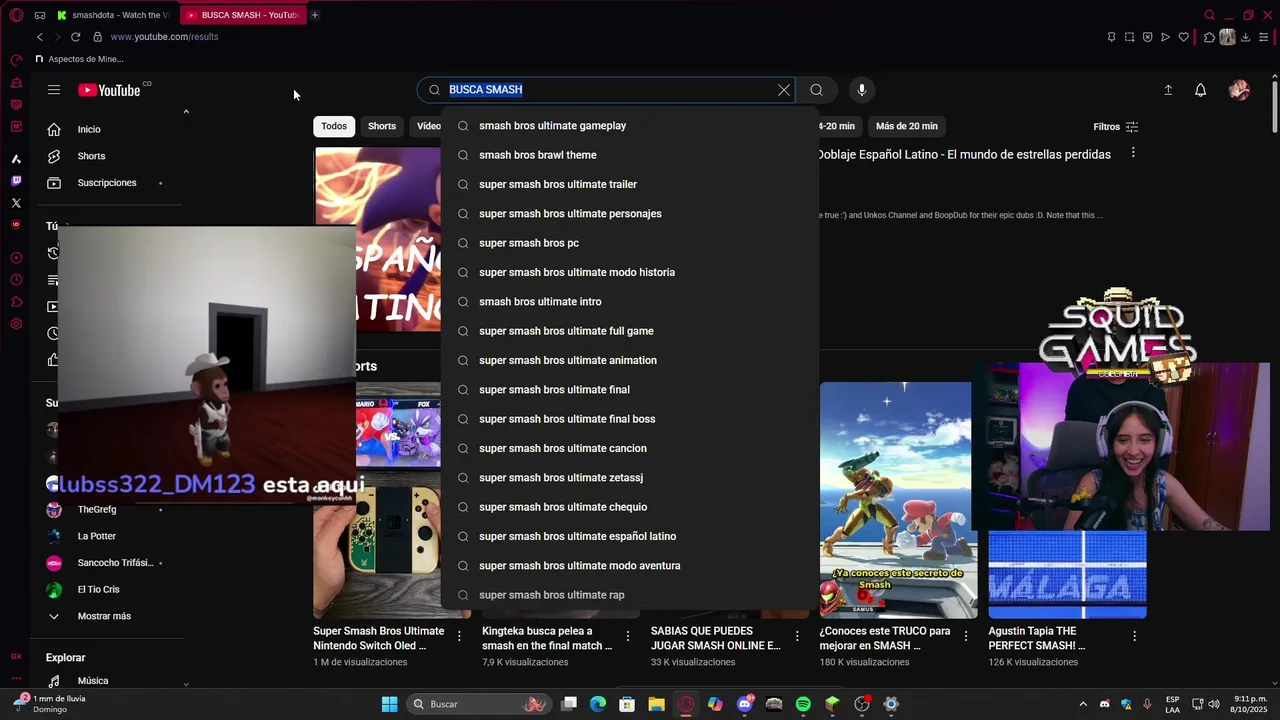Click the pin icon in address bar
The height and width of the screenshot is (720, 1280).
(x=1111, y=37)
